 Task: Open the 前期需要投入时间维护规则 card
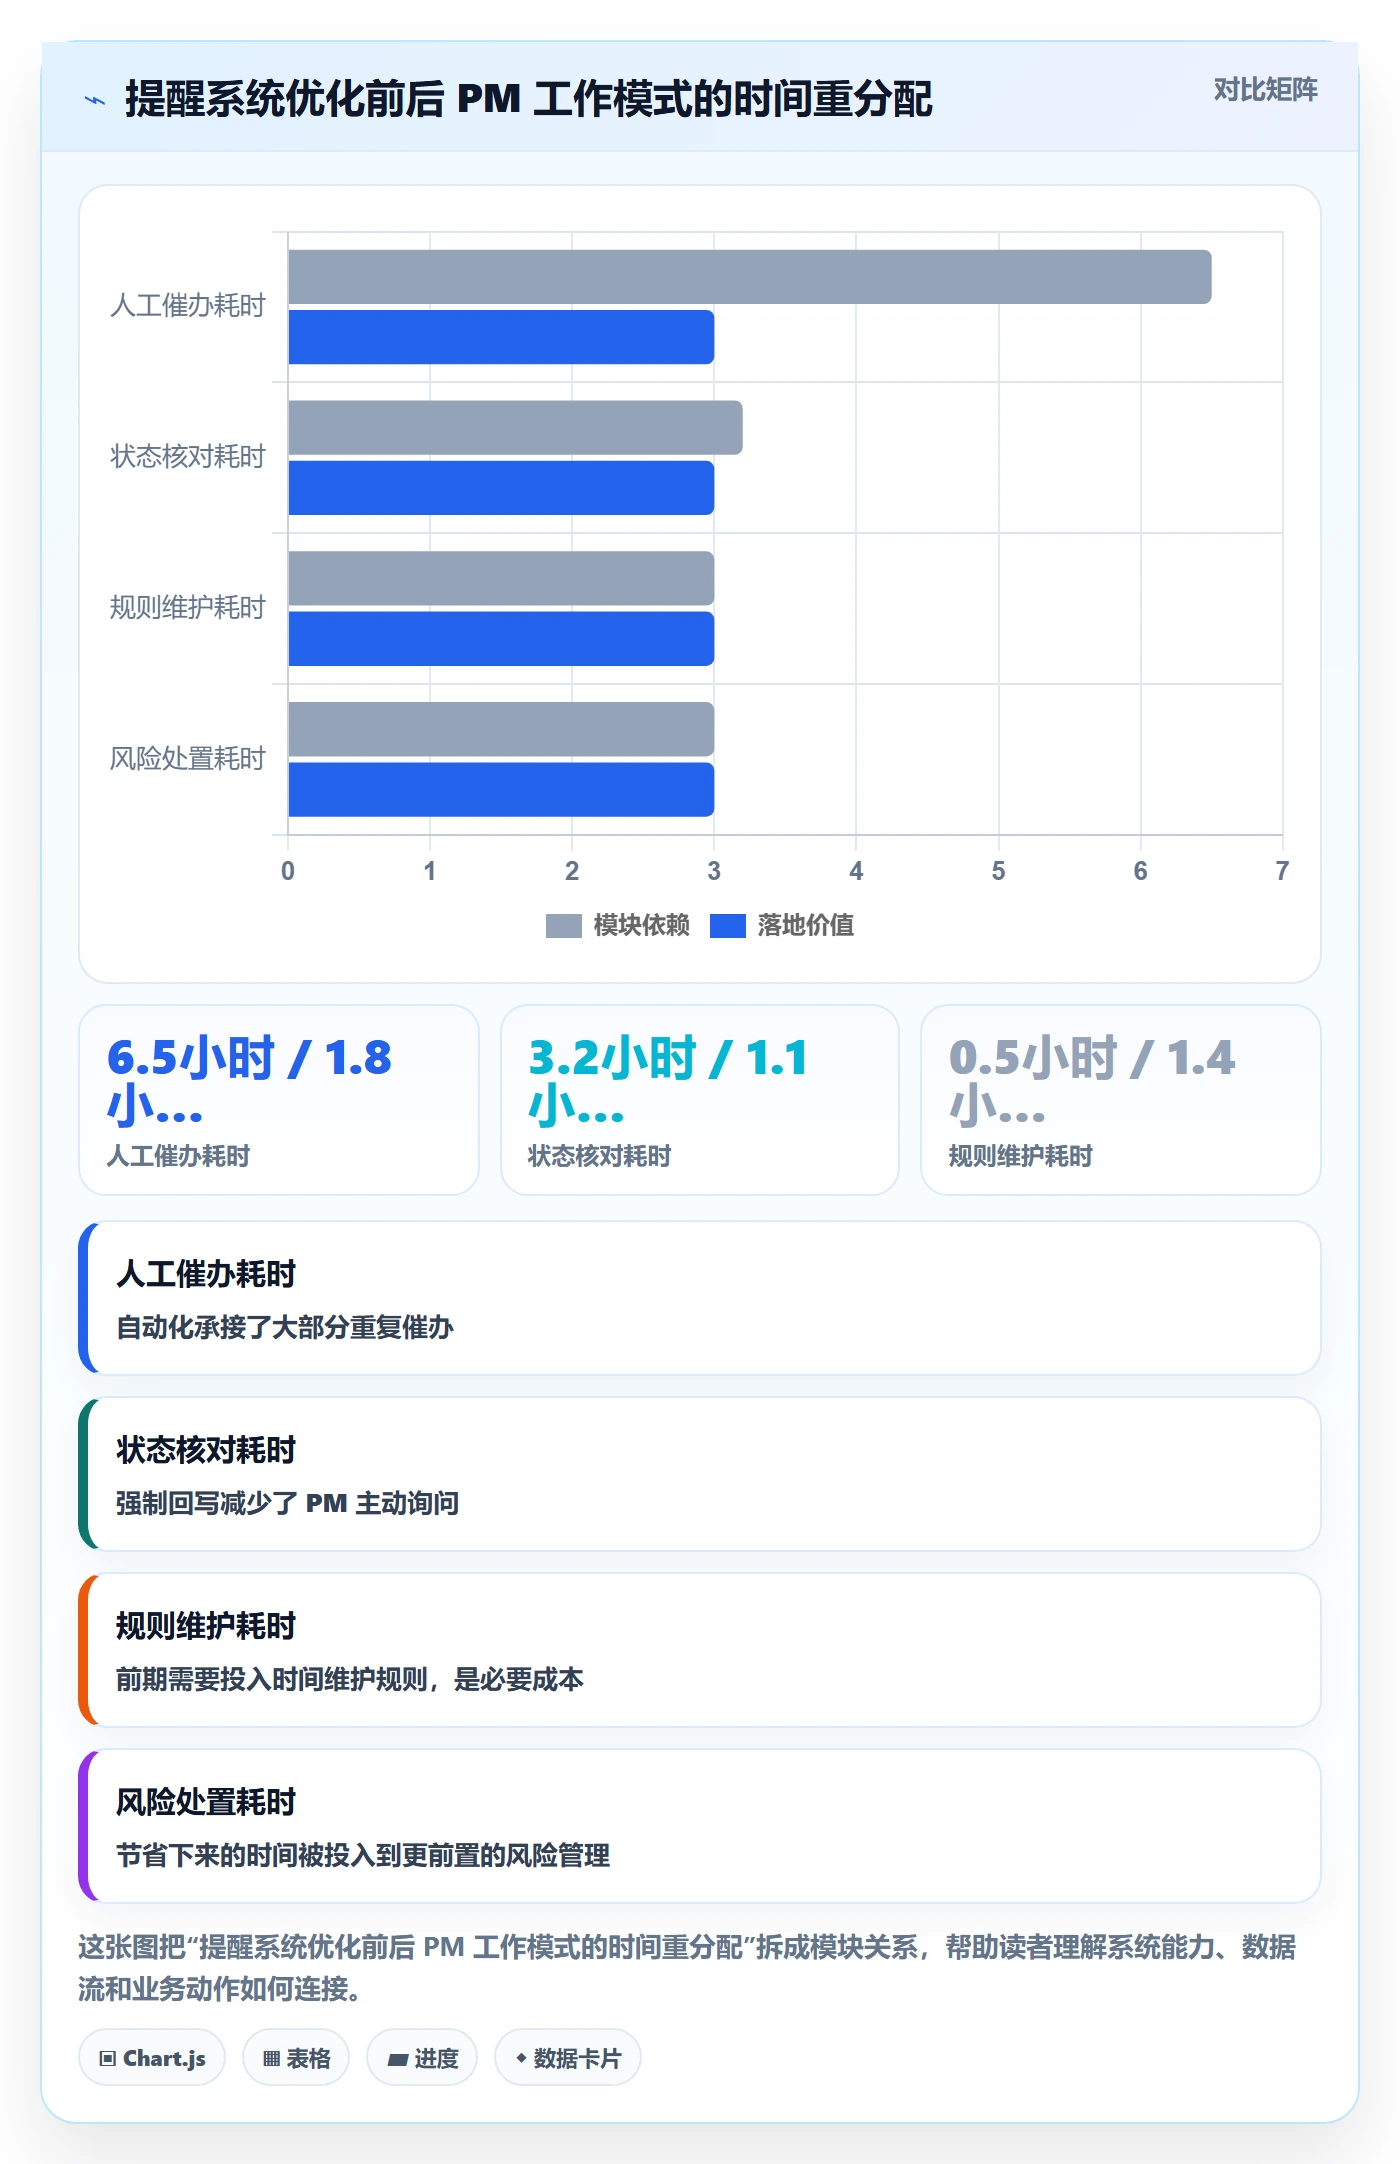click(x=700, y=1650)
